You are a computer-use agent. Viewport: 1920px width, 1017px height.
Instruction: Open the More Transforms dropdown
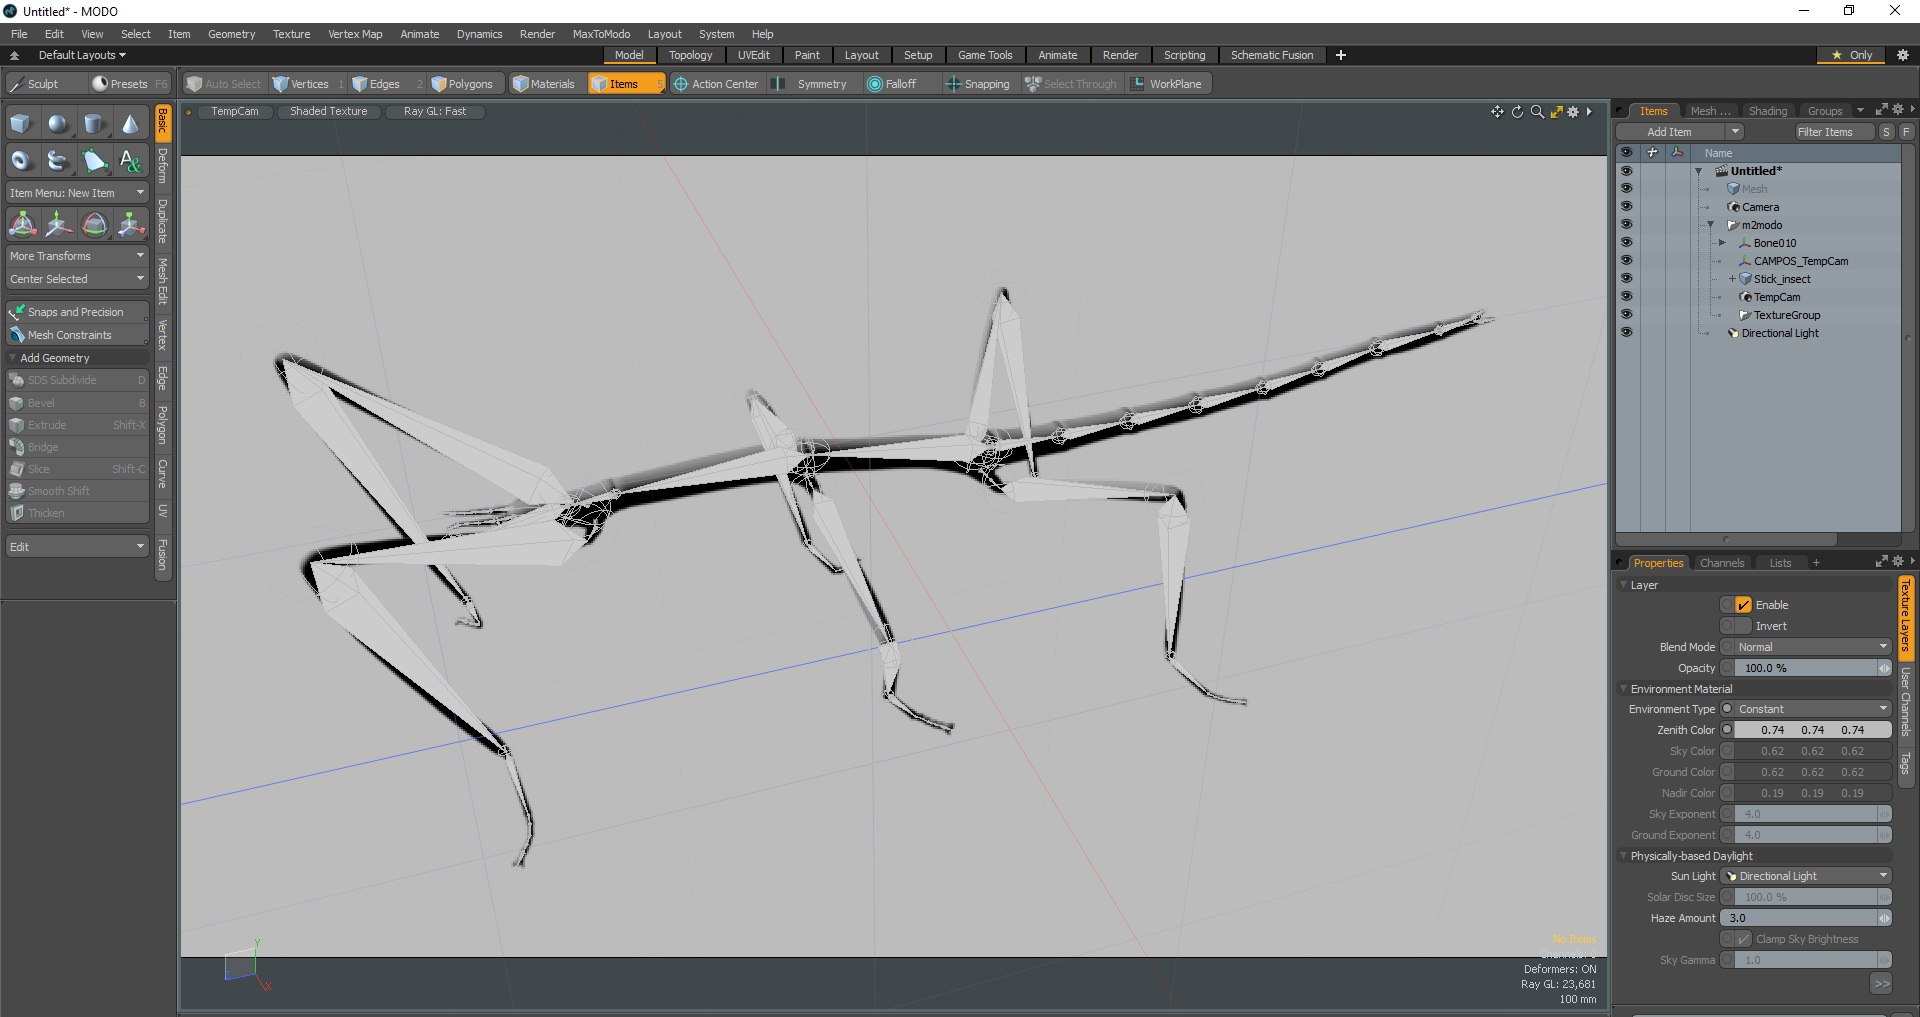(x=77, y=256)
